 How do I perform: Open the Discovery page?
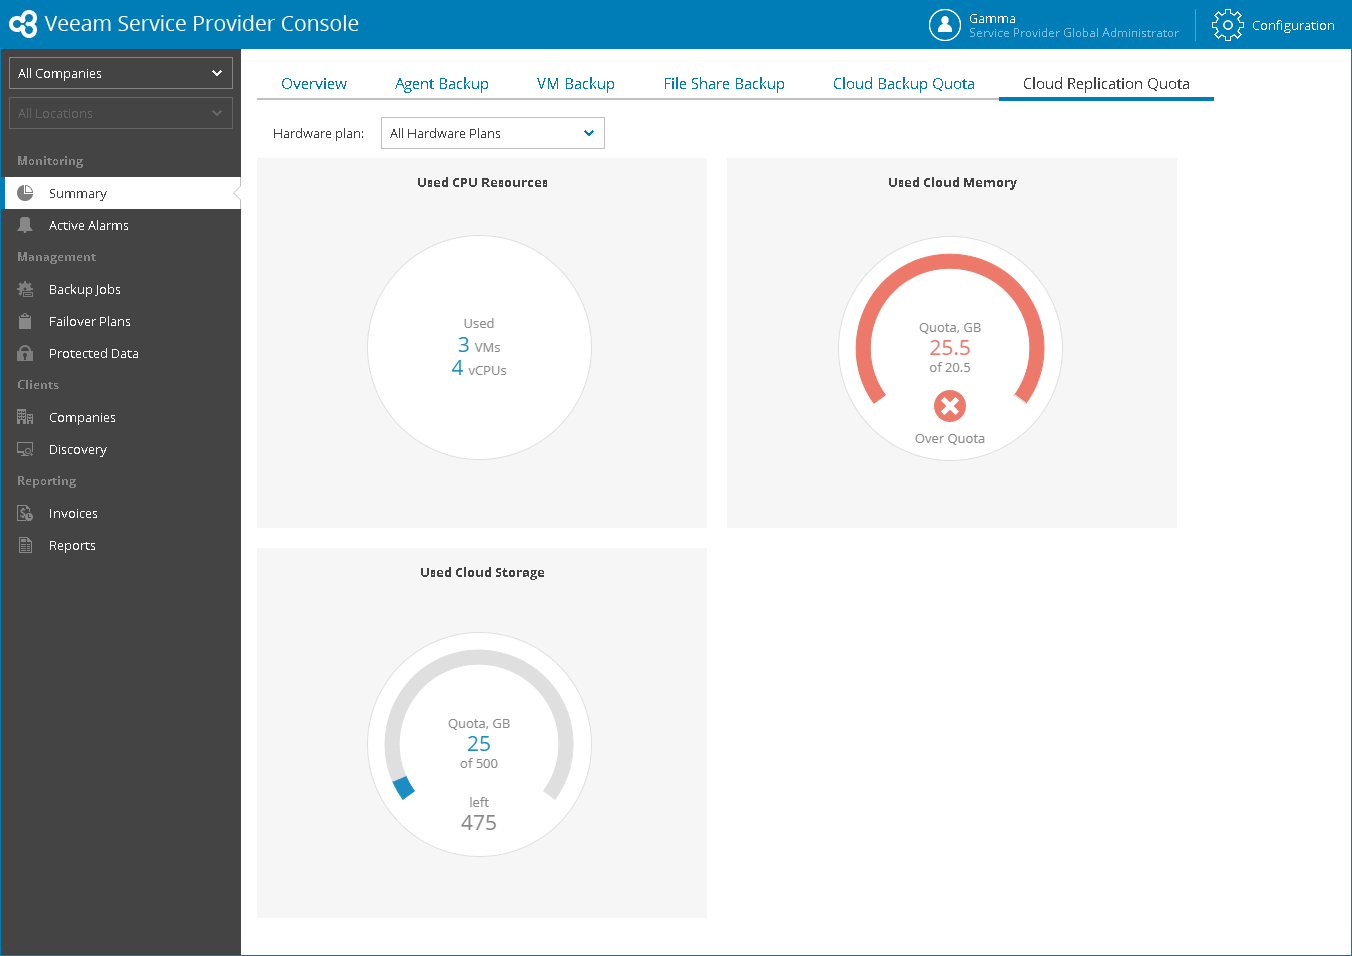(121, 449)
